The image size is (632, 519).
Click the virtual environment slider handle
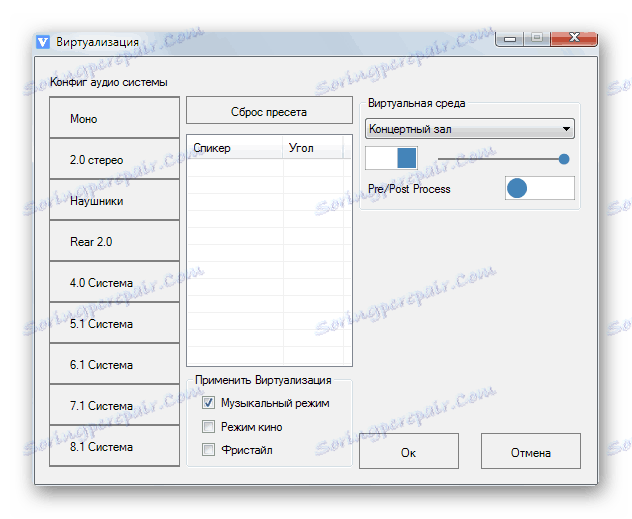pos(564,159)
